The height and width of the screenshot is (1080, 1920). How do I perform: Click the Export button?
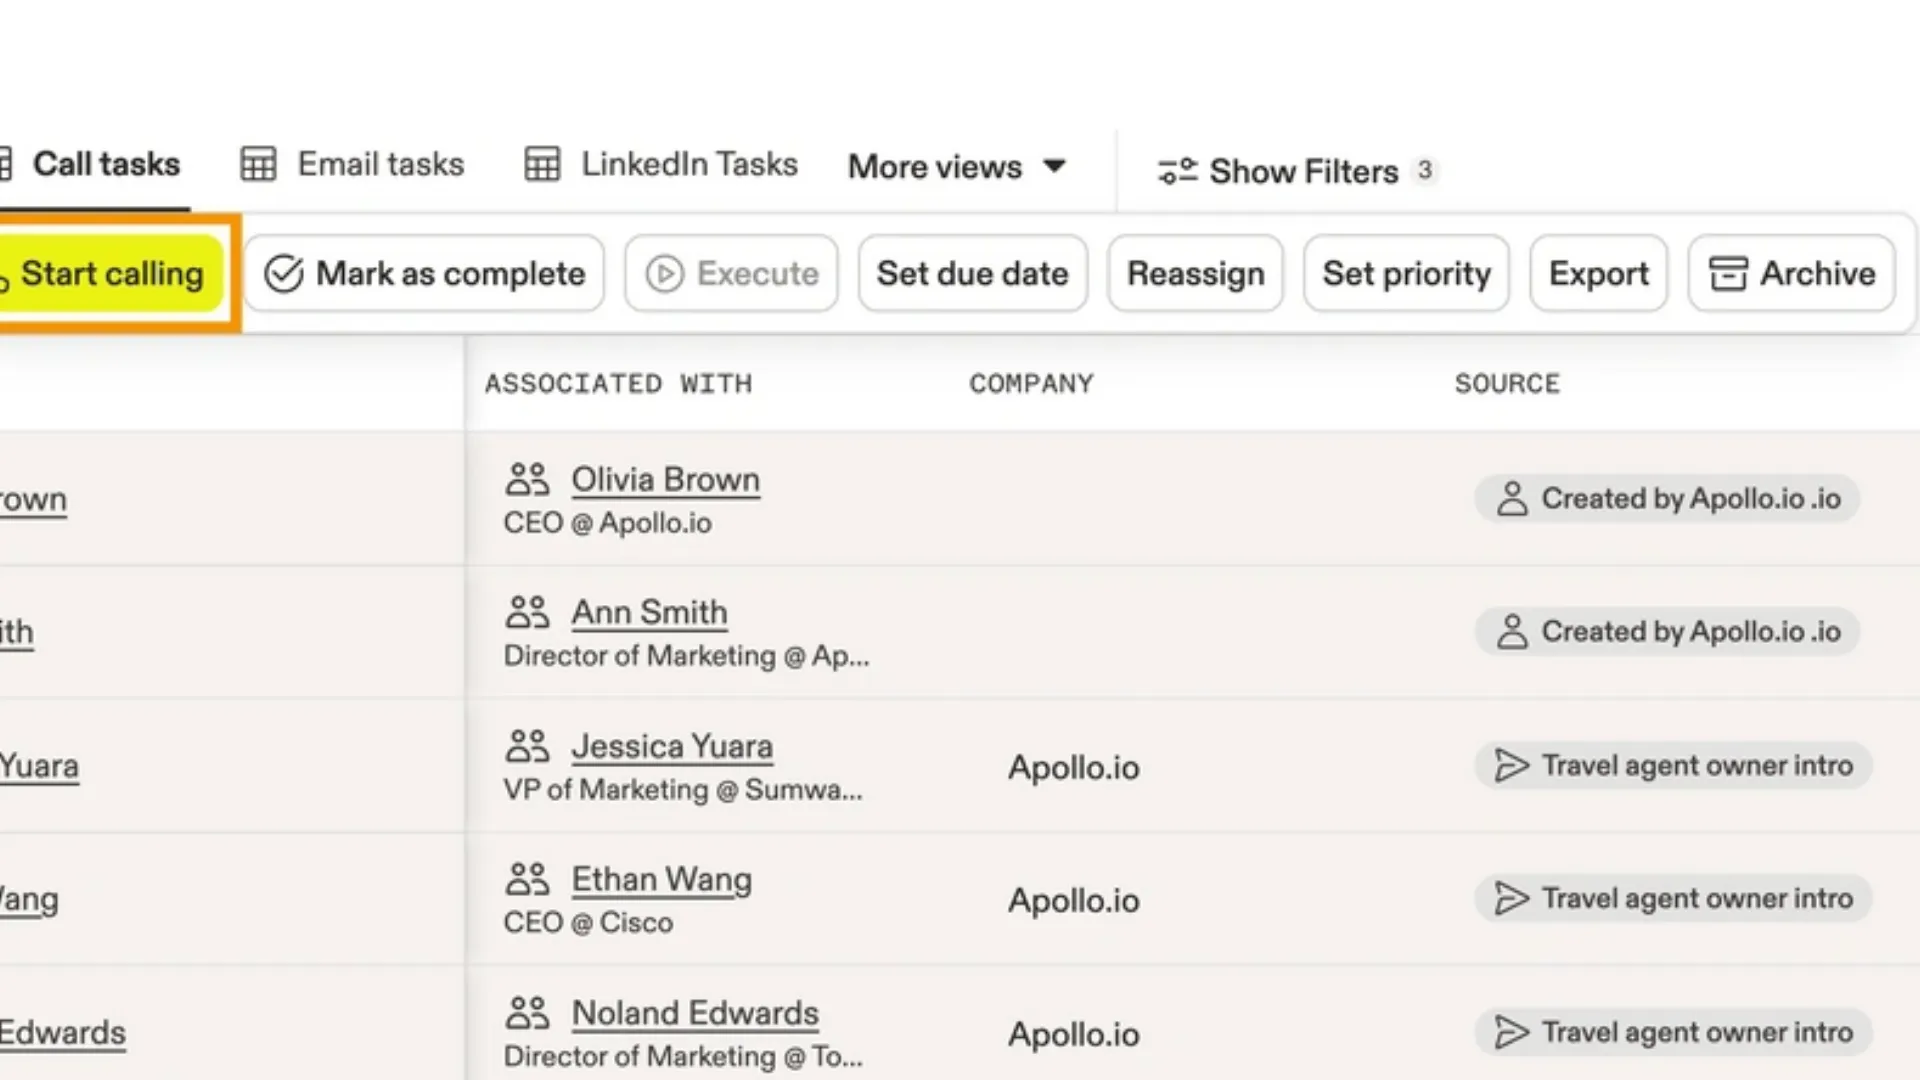click(1598, 273)
